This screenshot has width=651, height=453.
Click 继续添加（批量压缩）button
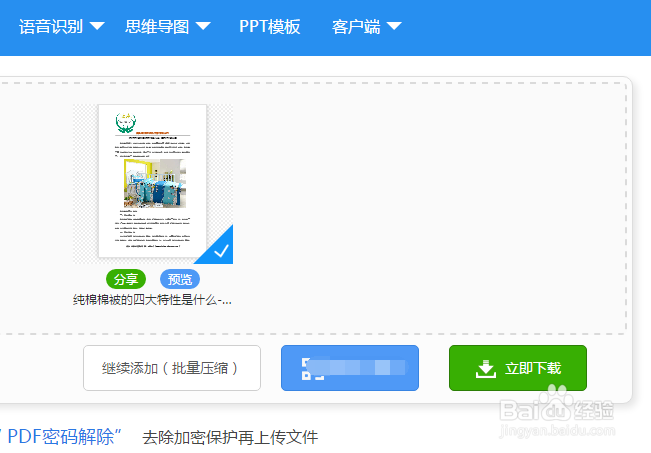click(x=172, y=368)
